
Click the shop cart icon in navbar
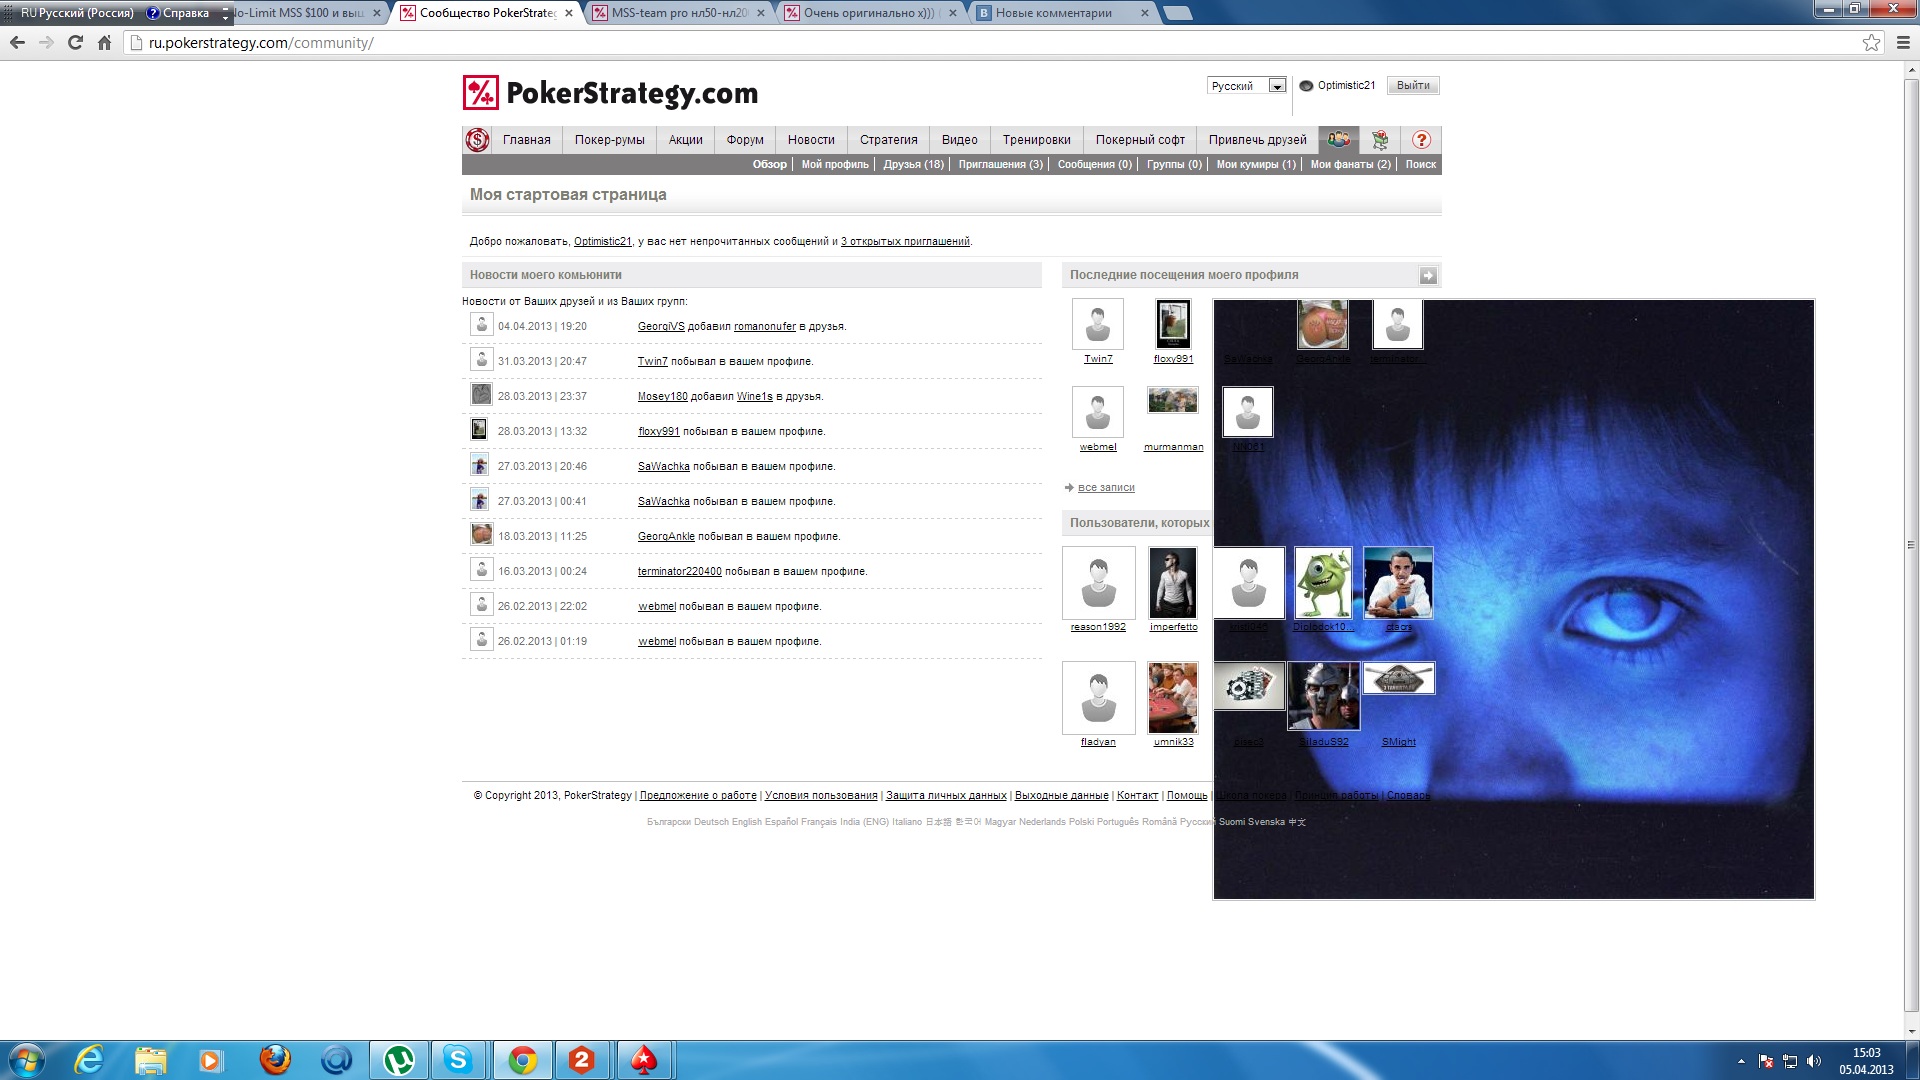click(x=1380, y=140)
